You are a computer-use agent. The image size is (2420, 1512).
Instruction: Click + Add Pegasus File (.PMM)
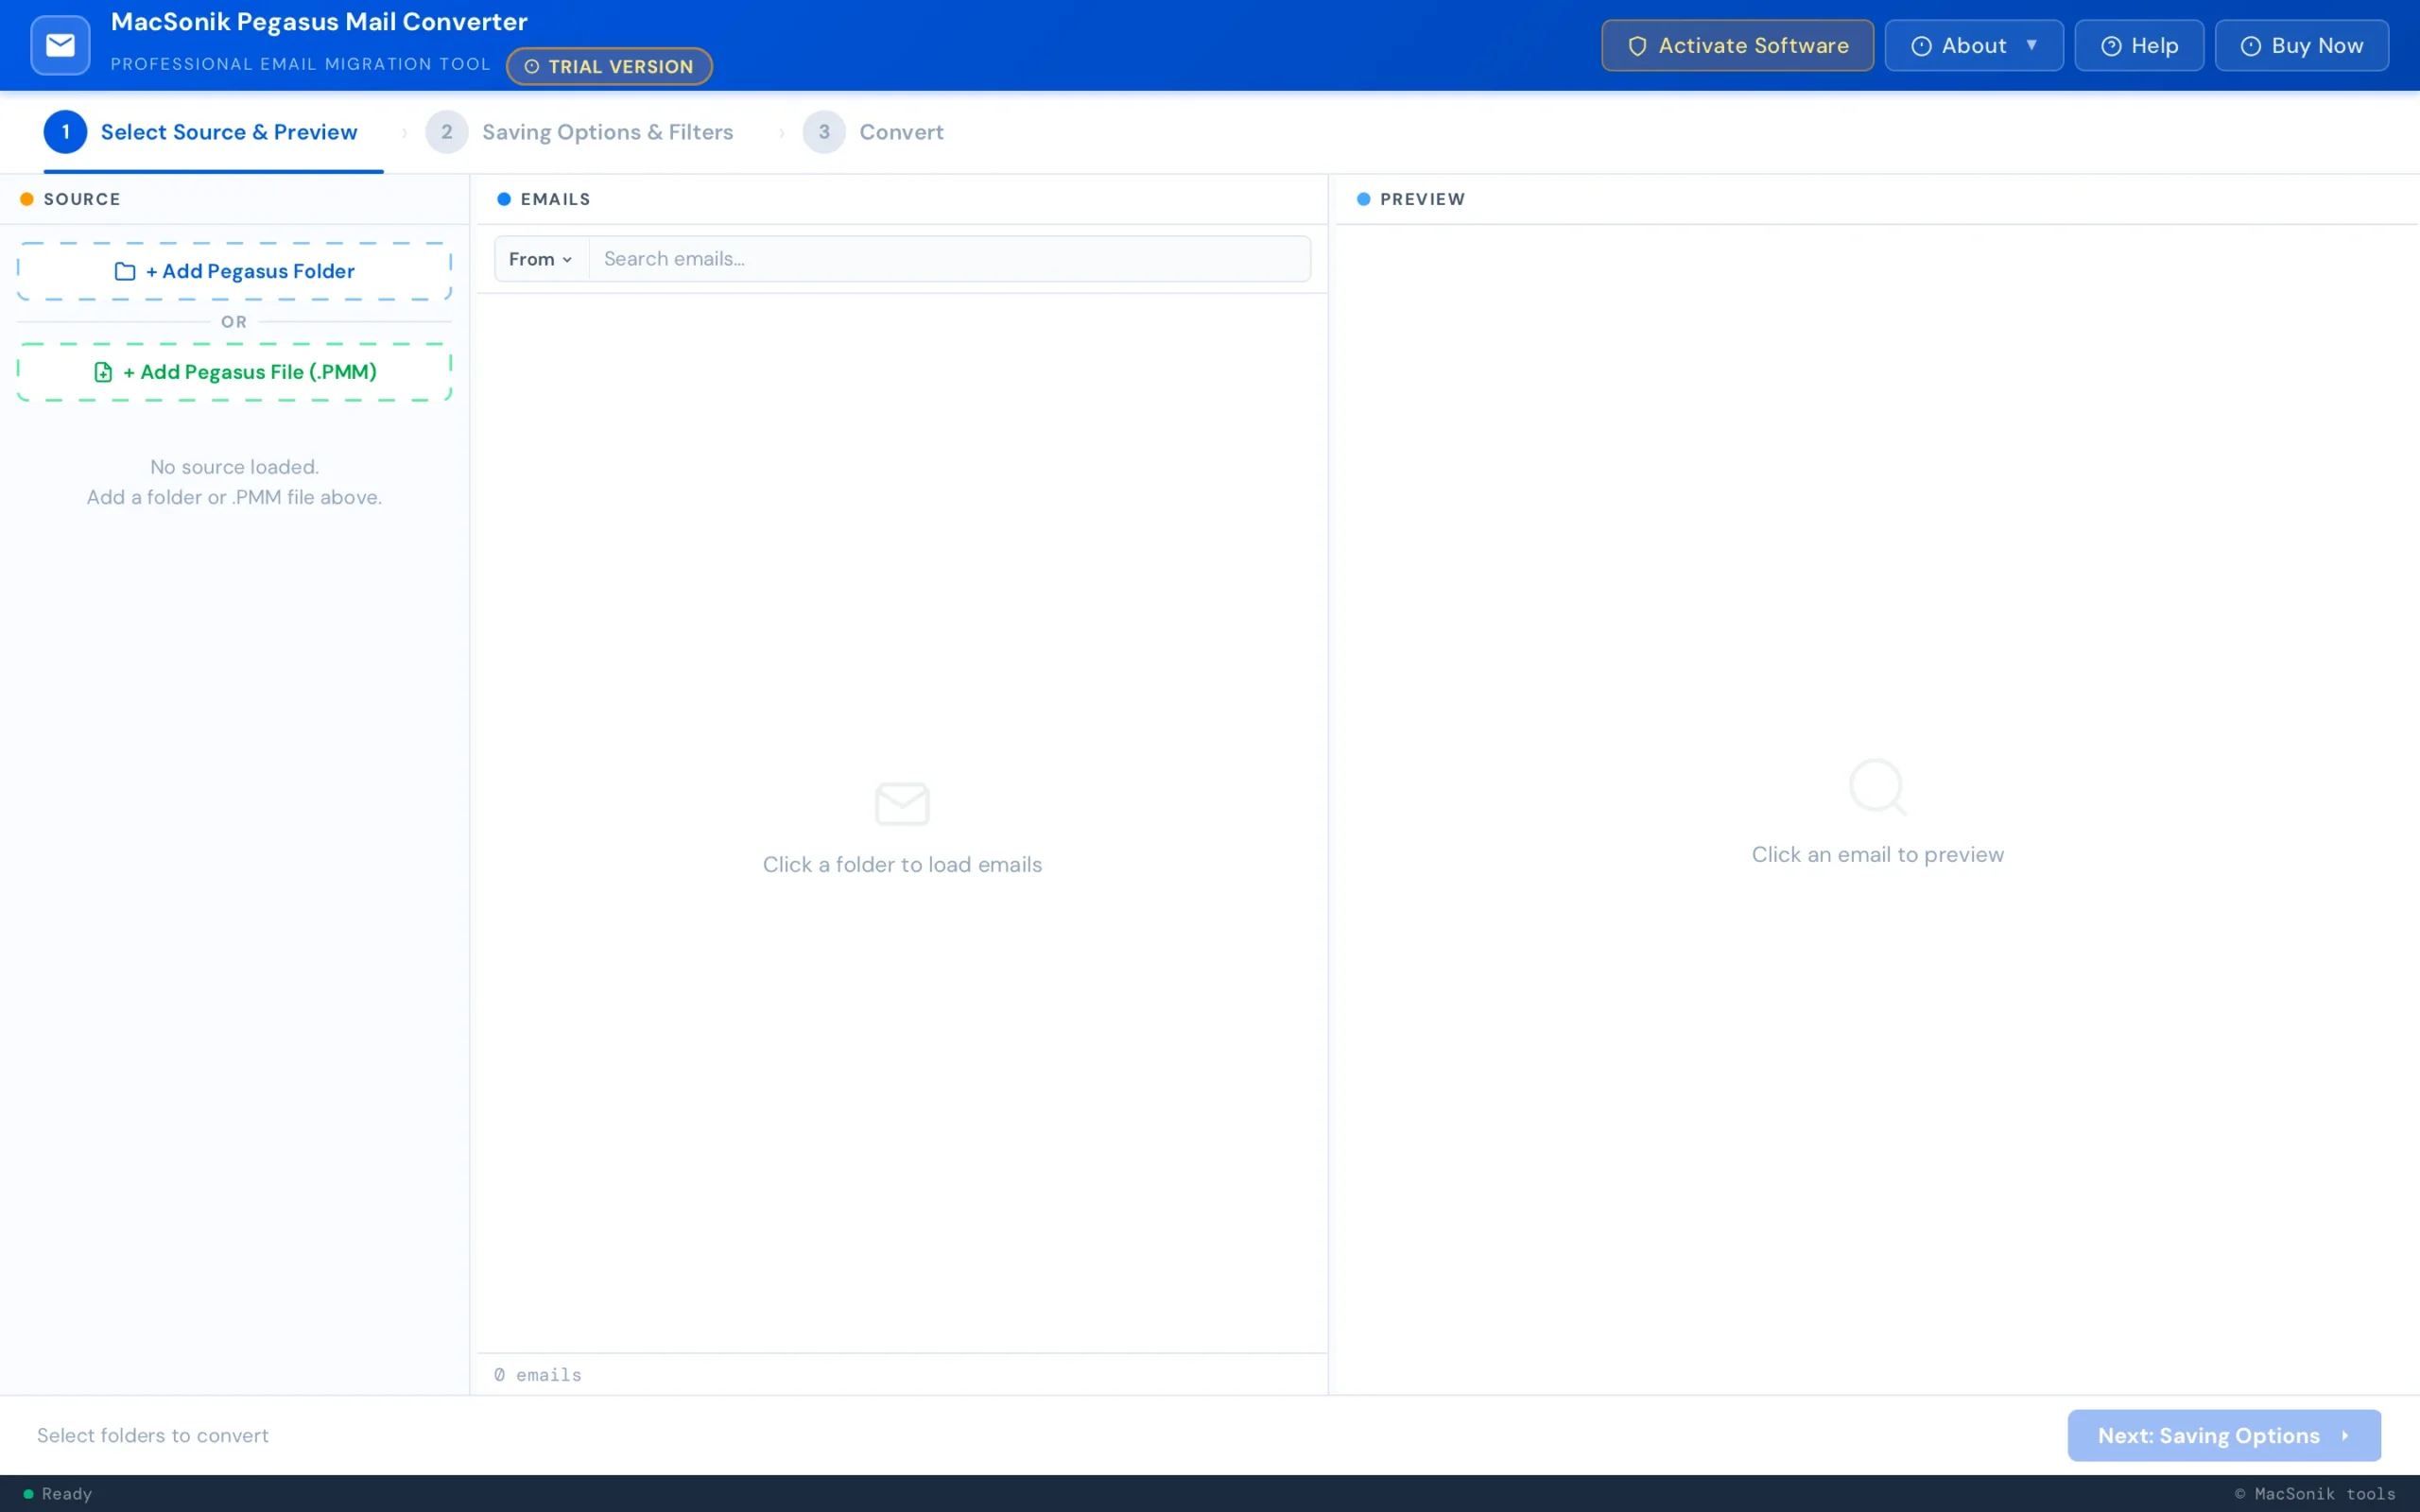[x=235, y=372]
